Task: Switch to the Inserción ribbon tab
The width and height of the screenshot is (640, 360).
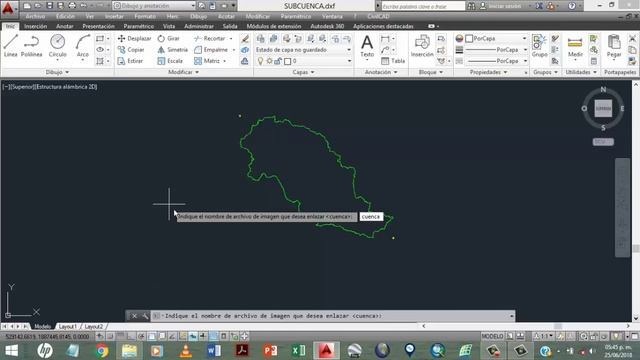Action: coord(36,26)
